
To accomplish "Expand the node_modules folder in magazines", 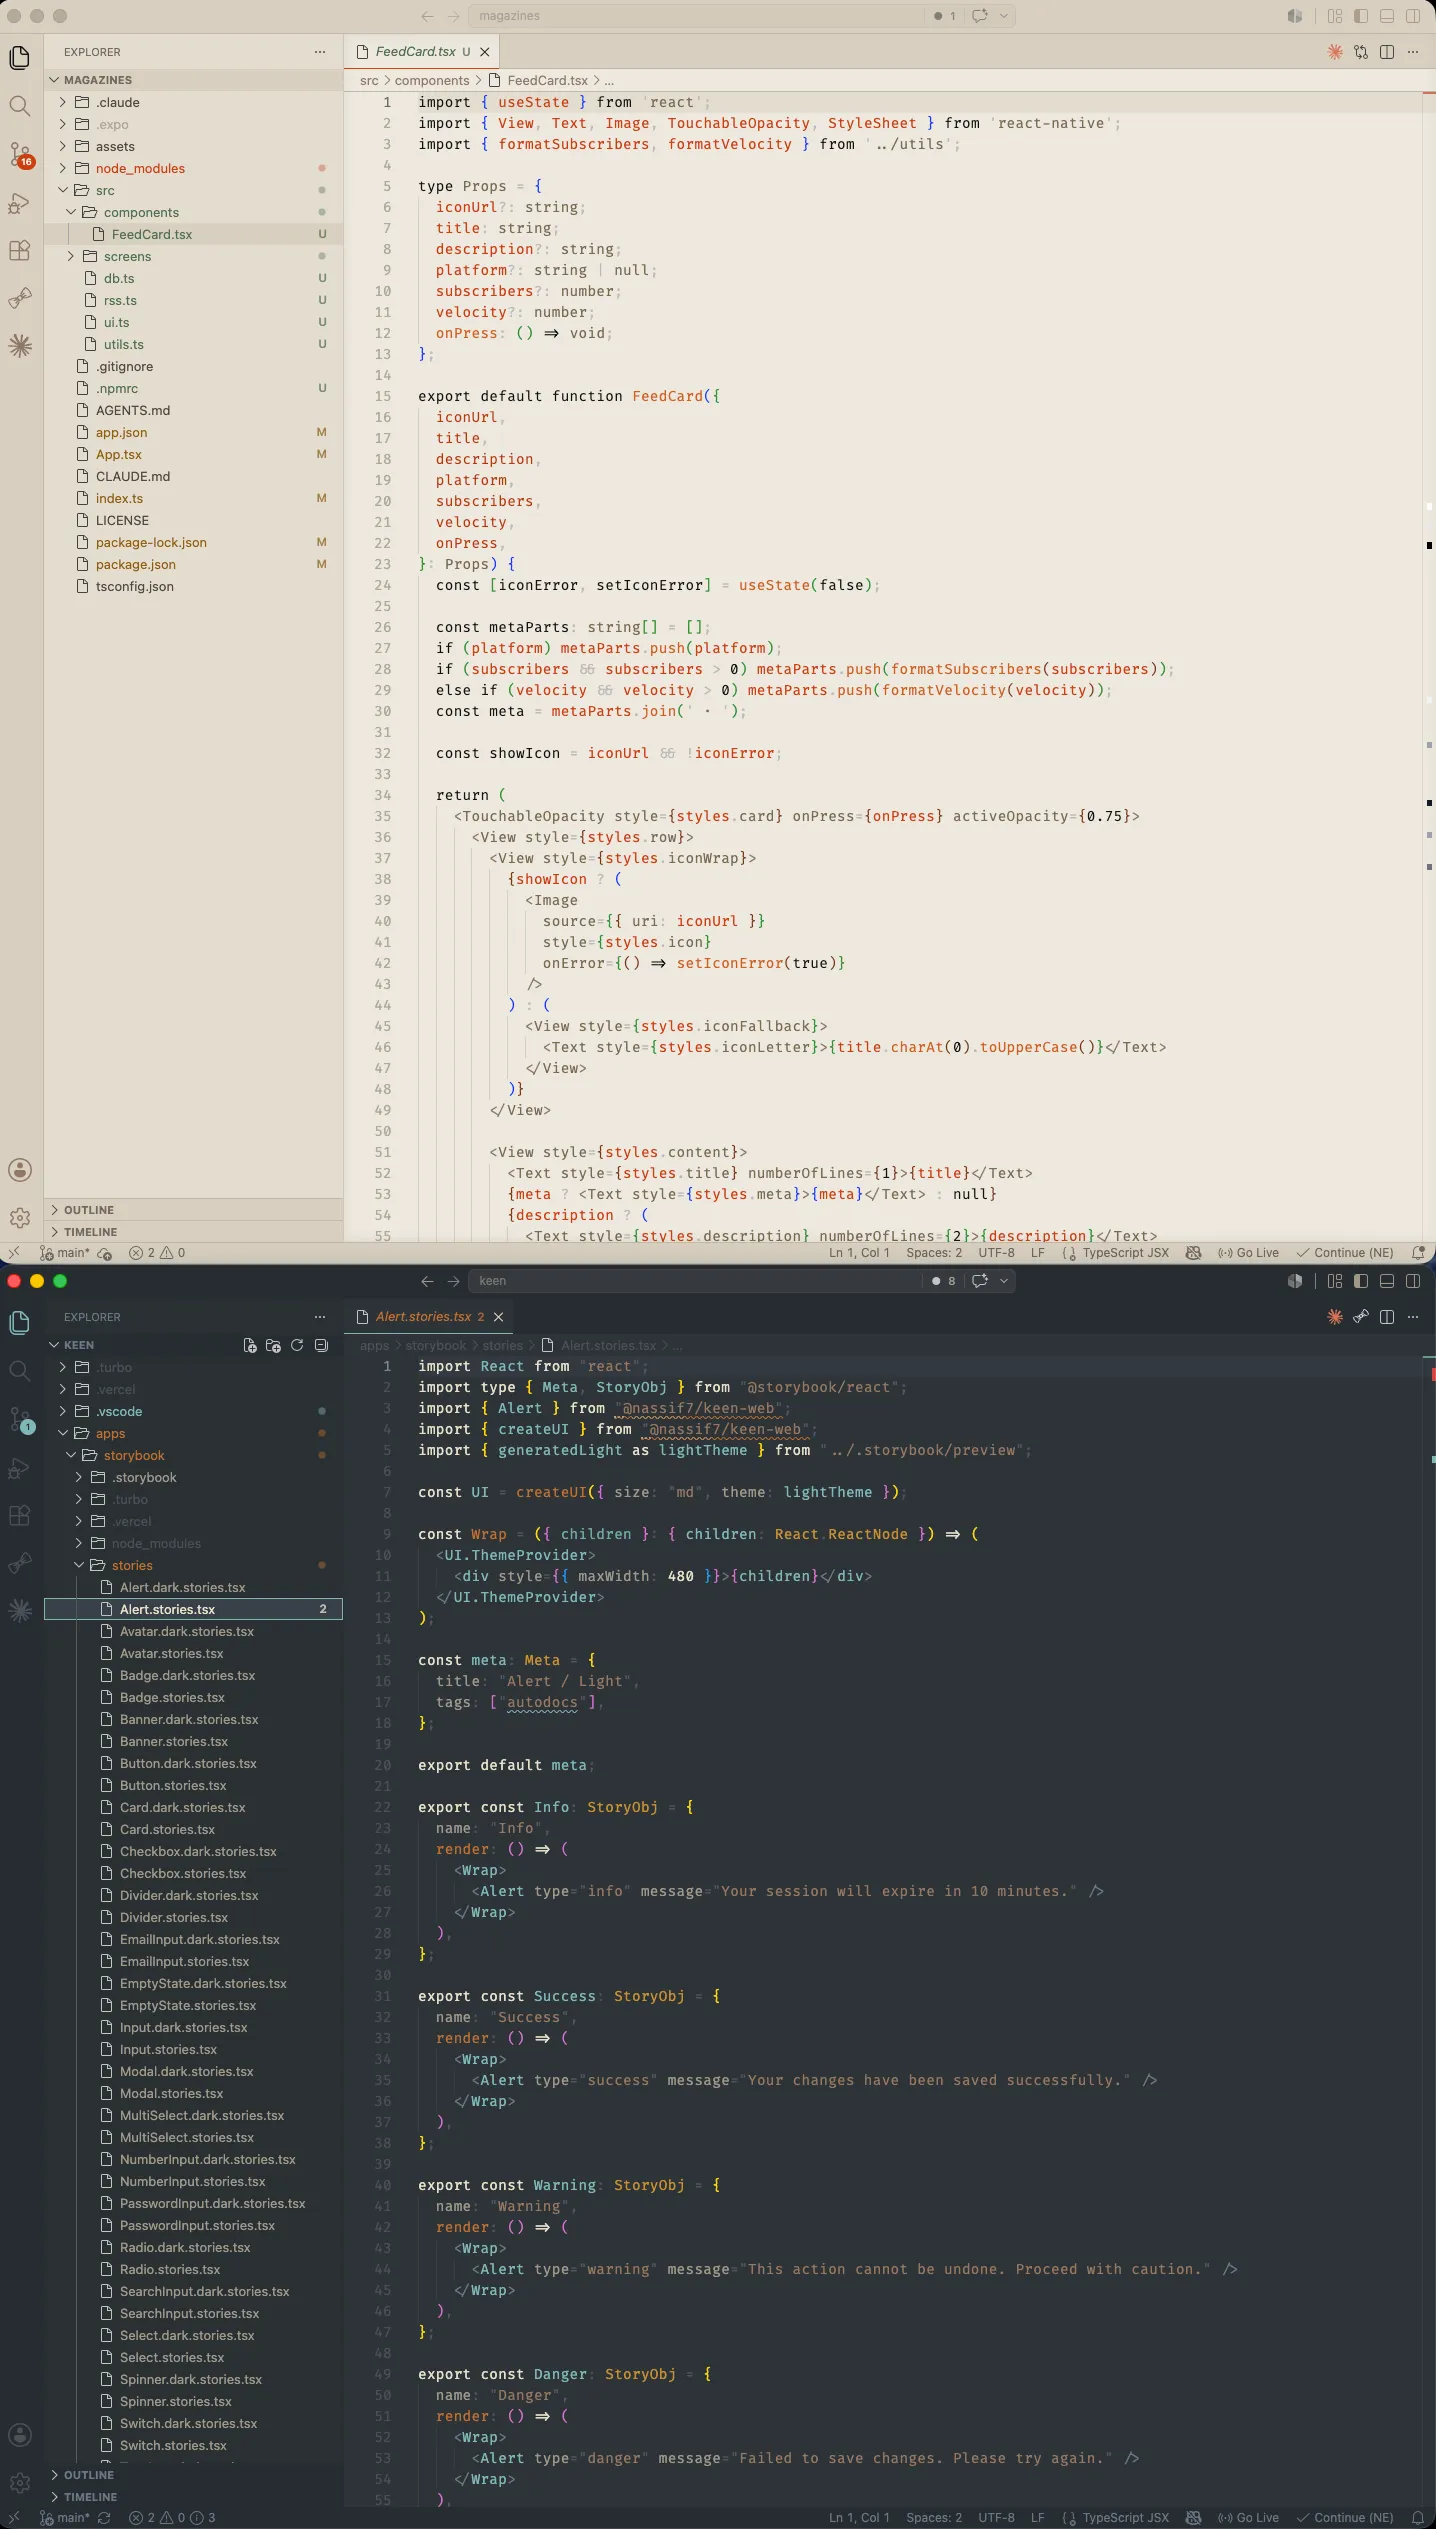I will 194,168.
